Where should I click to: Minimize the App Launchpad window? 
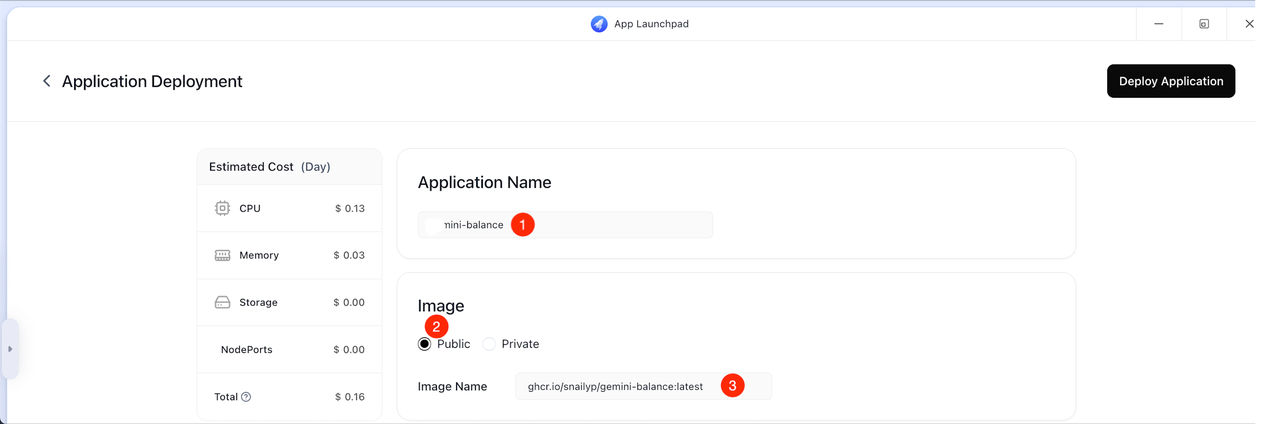click(x=1158, y=23)
